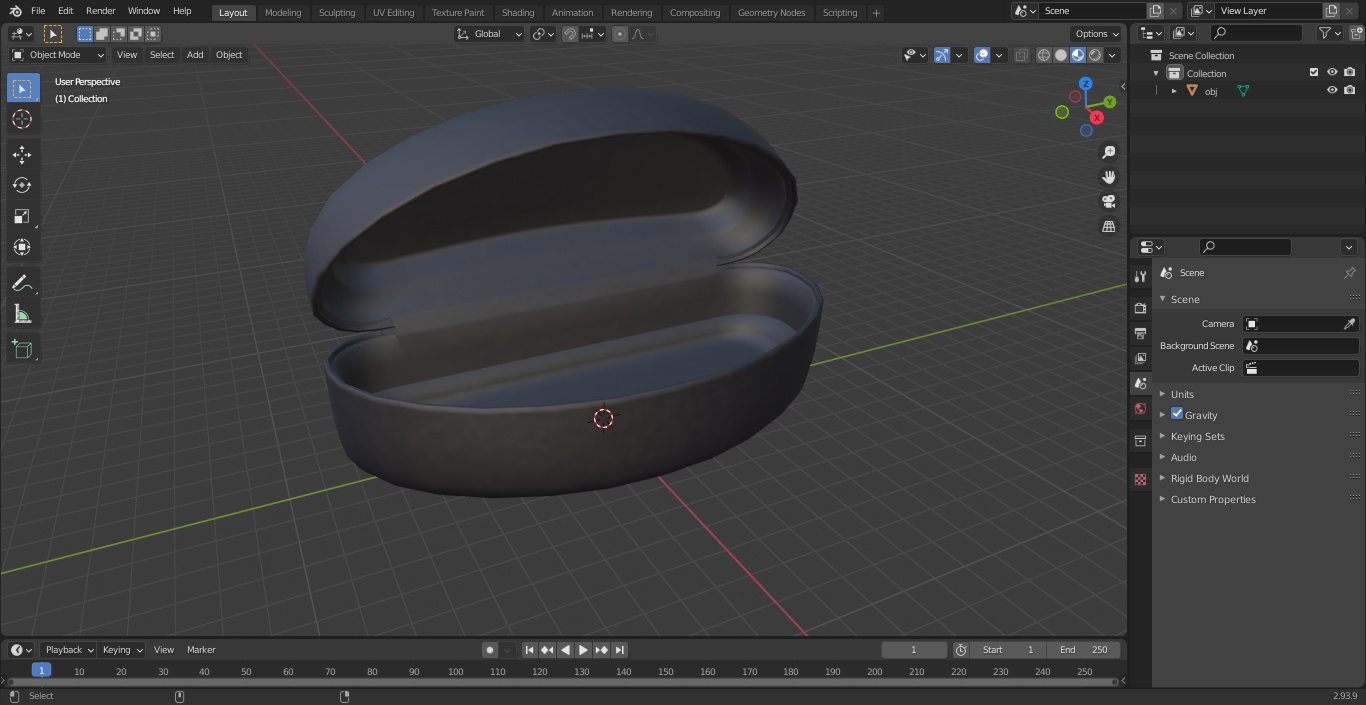Image resolution: width=1366 pixels, height=705 pixels.
Task: Open the Tool properties tab
Action: coord(1140,276)
